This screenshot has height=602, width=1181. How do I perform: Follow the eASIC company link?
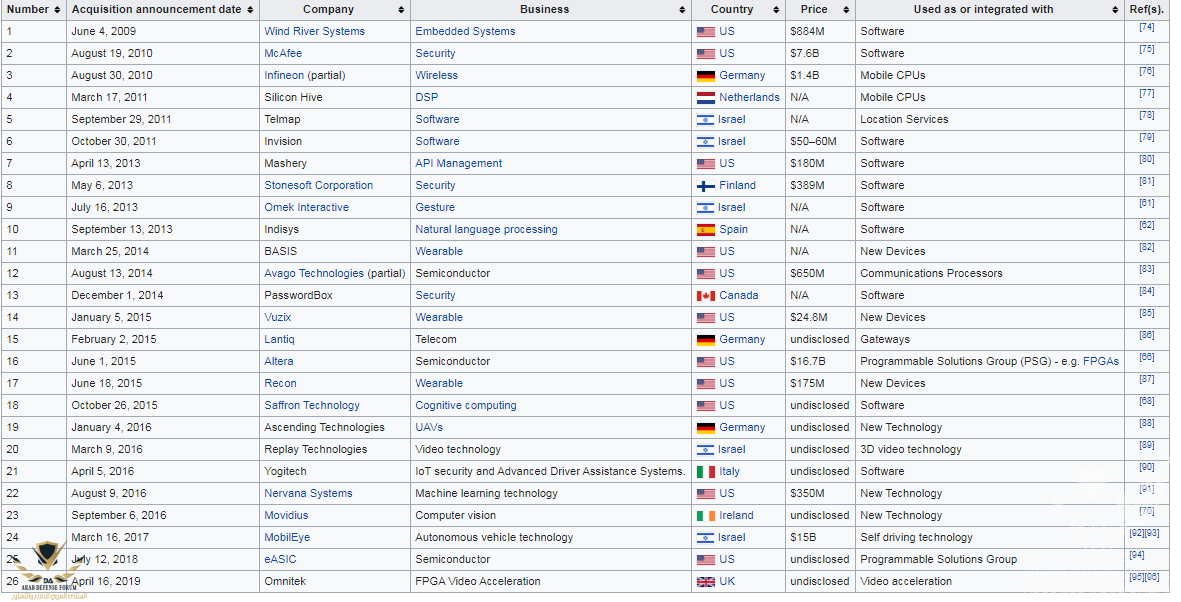click(x=280, y=559)
